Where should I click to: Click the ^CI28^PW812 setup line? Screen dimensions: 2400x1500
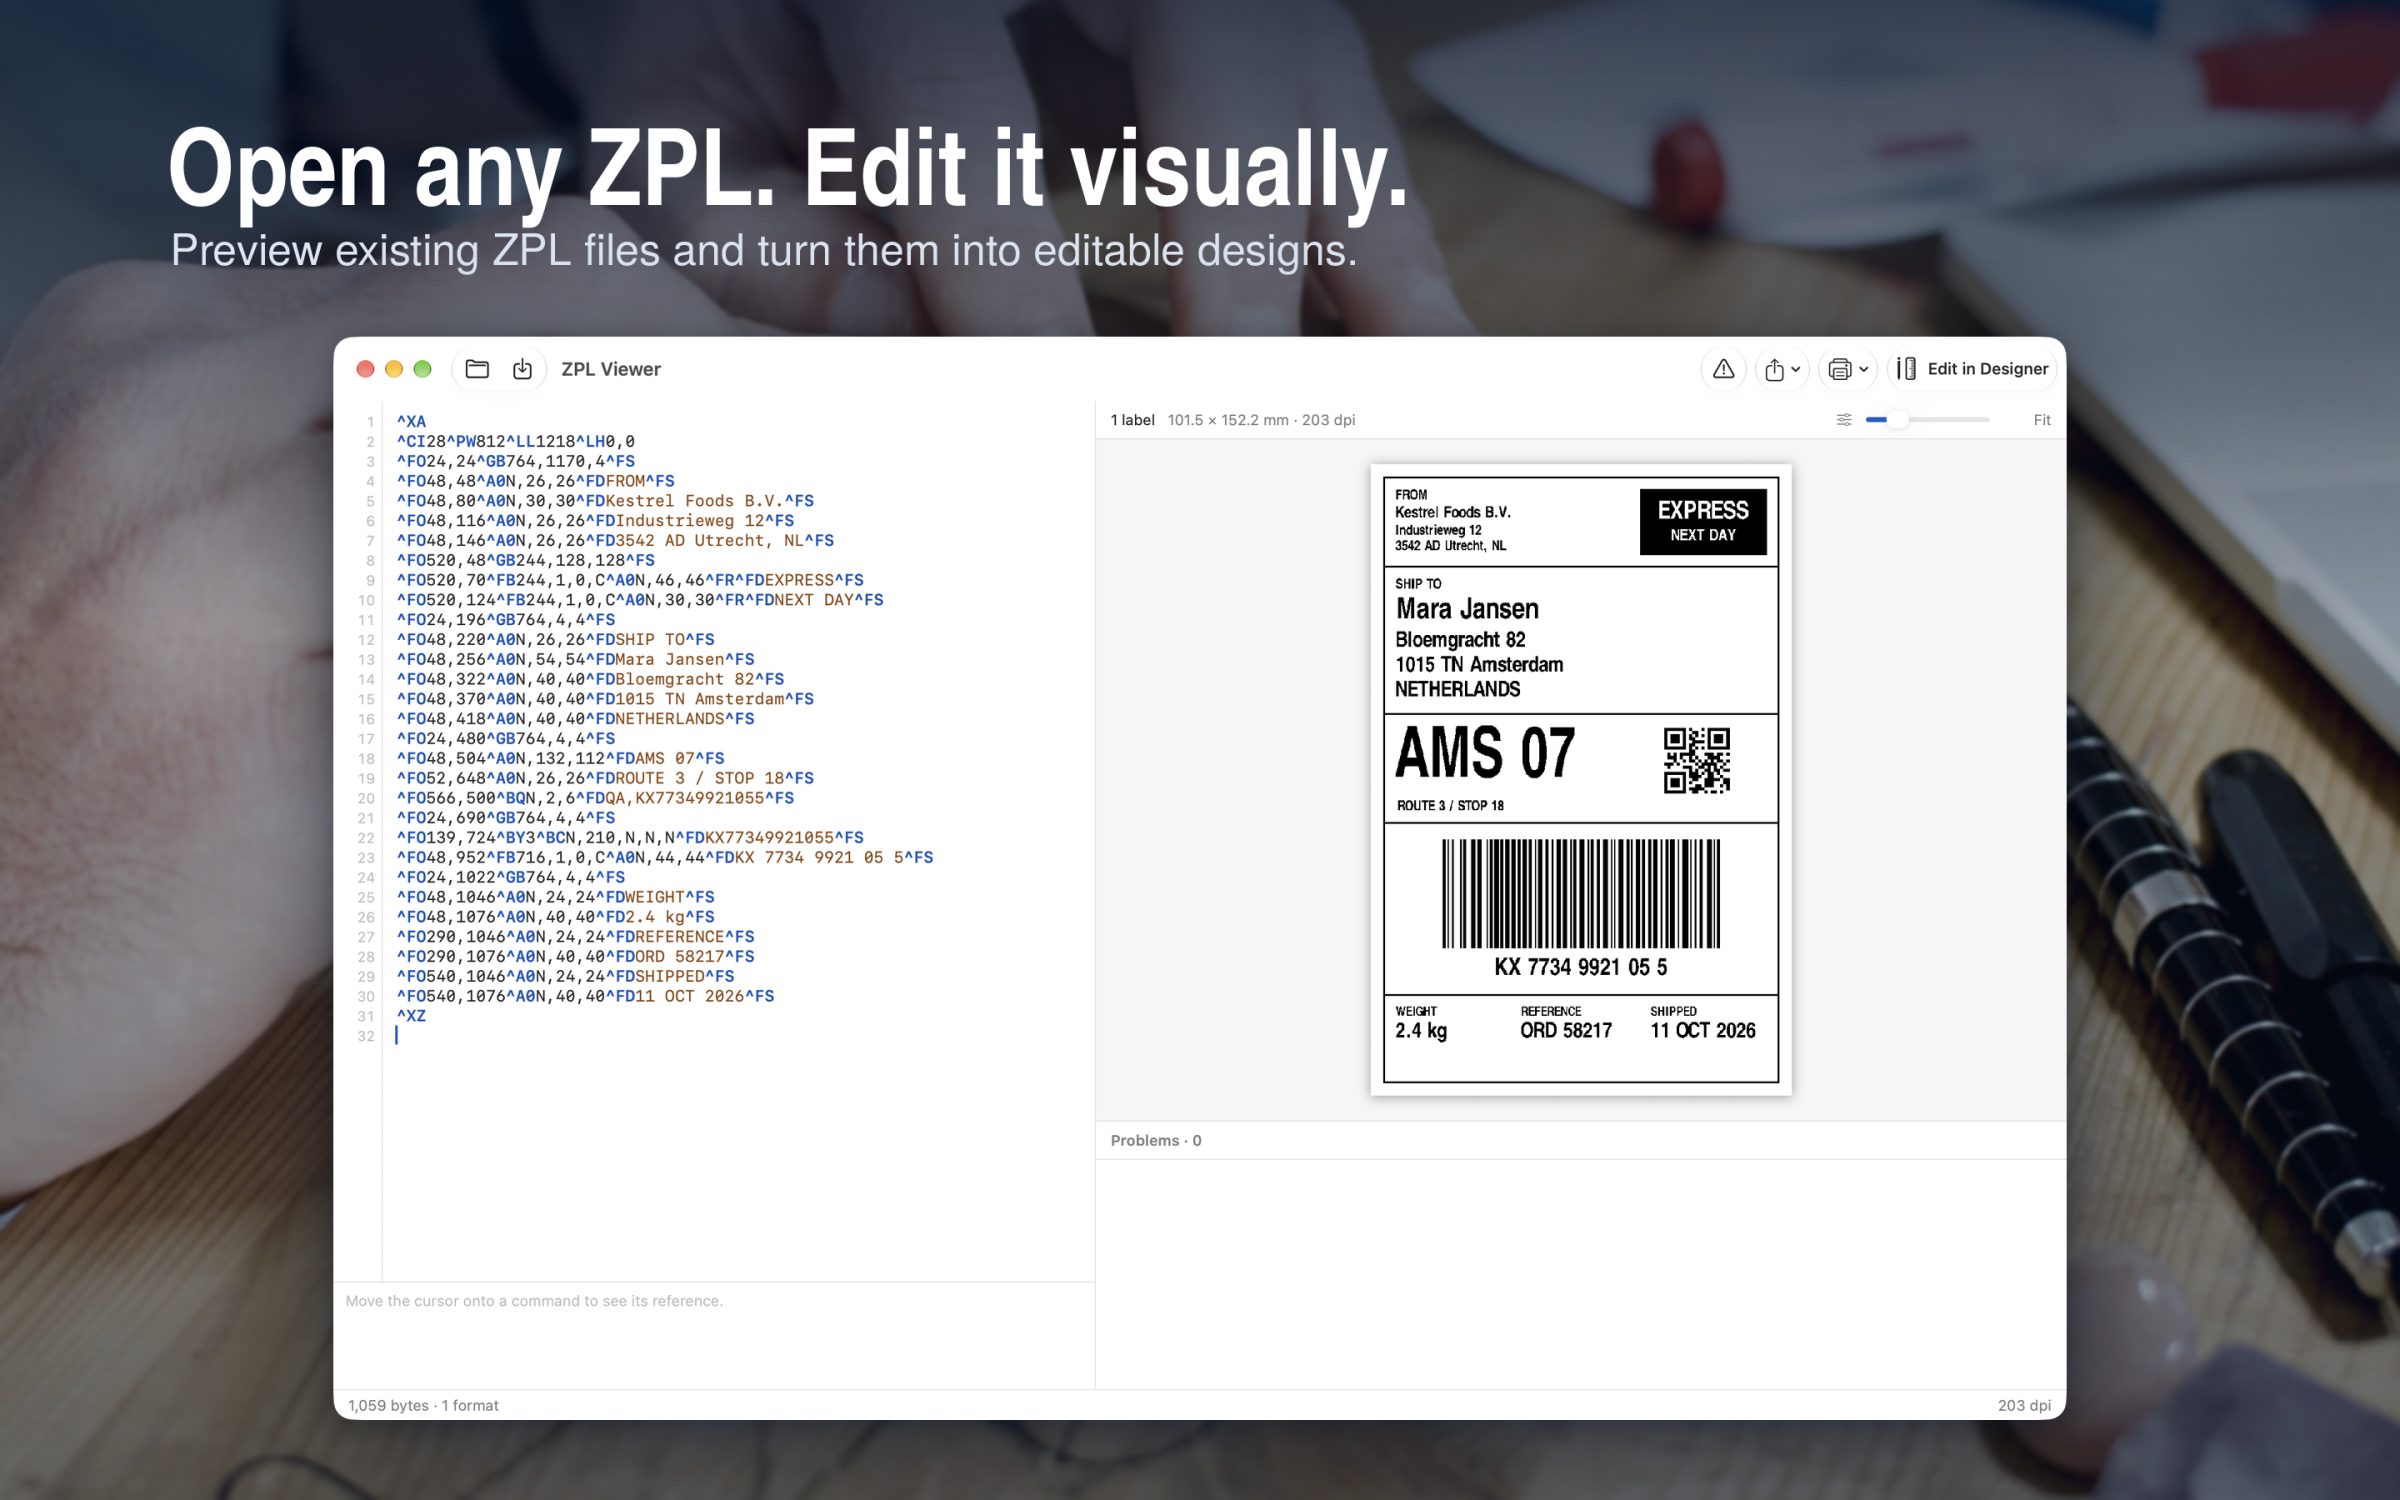(515, 441)
